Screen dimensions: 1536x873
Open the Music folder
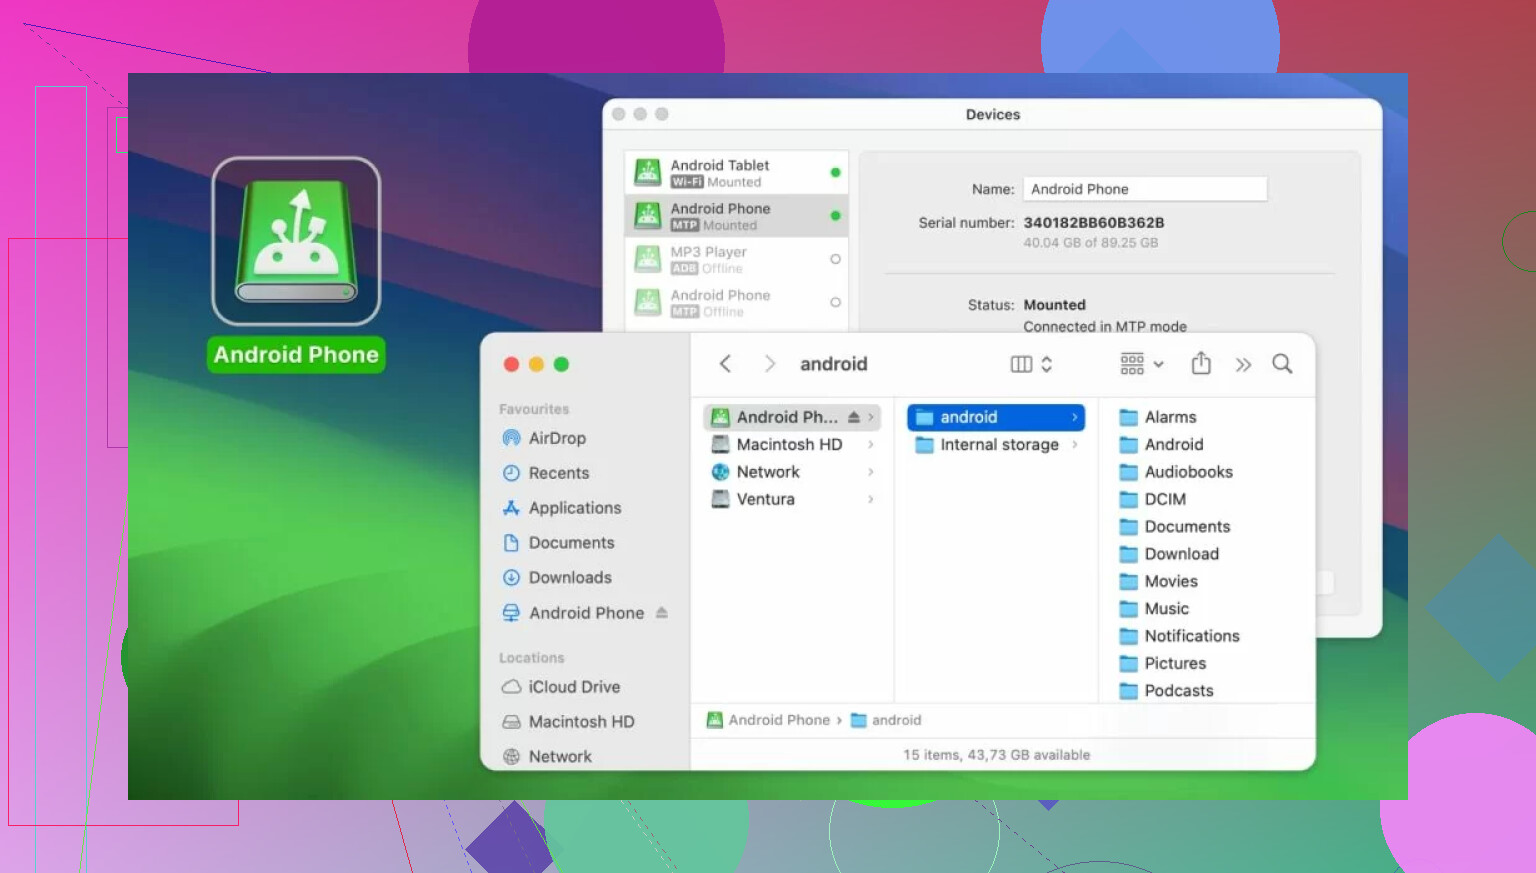point(1153,608)
